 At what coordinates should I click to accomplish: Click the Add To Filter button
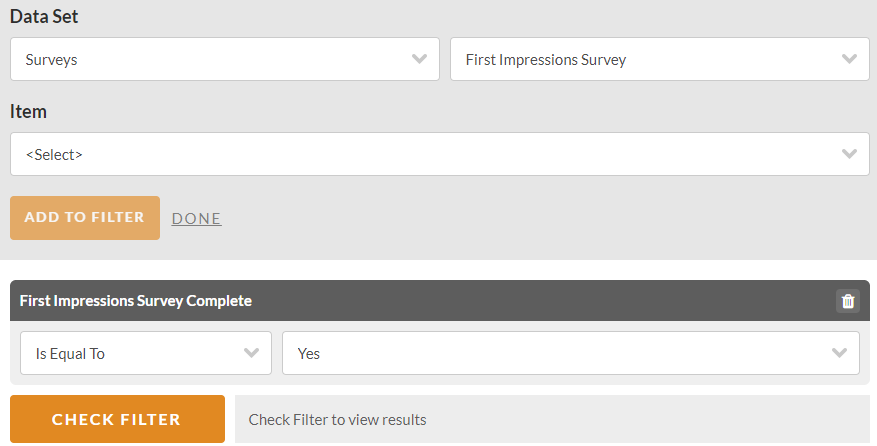pyautogui.click(x=85, y=218)
